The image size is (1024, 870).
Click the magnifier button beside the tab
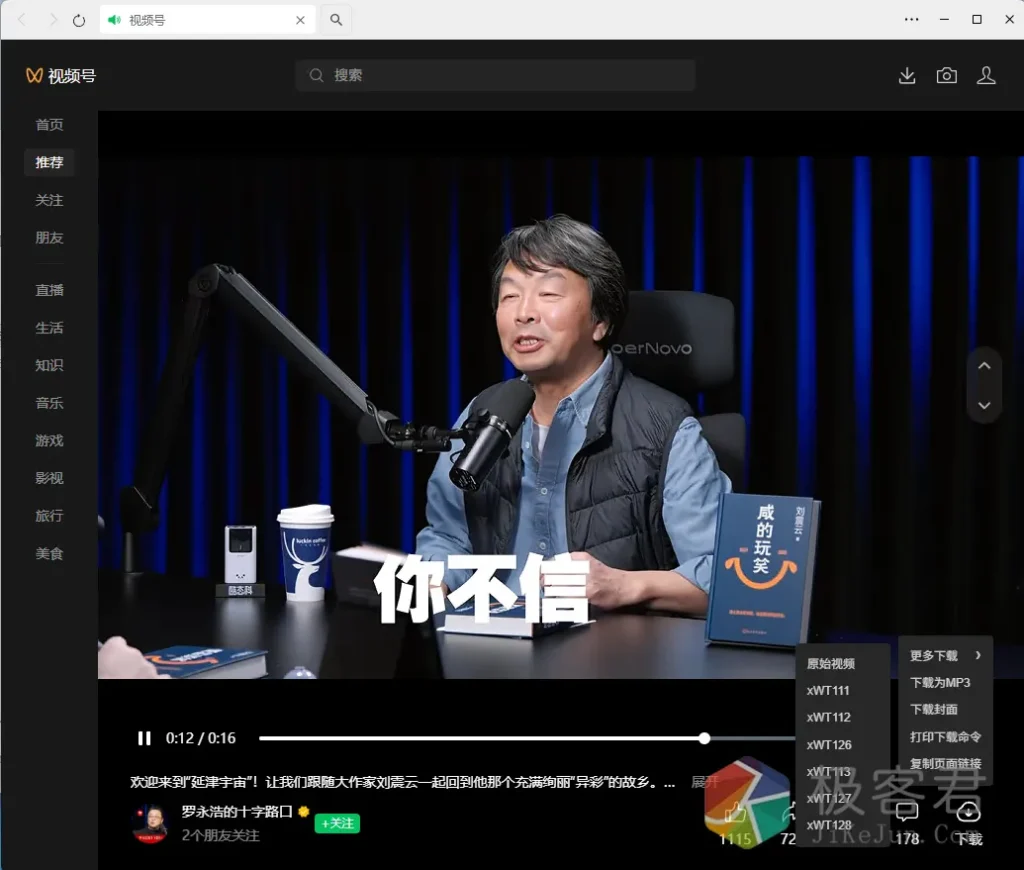(337, 20)
